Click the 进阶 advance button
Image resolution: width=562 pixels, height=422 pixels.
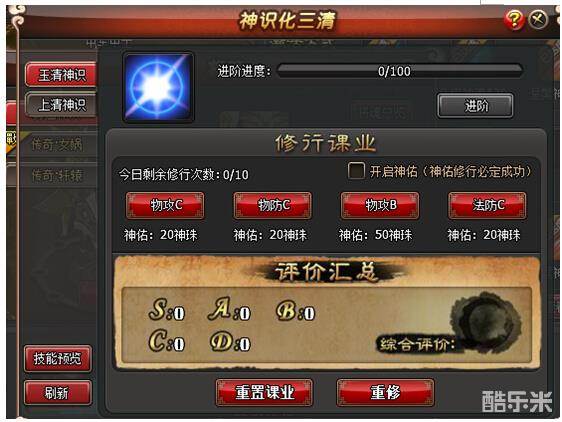(475, 106)
